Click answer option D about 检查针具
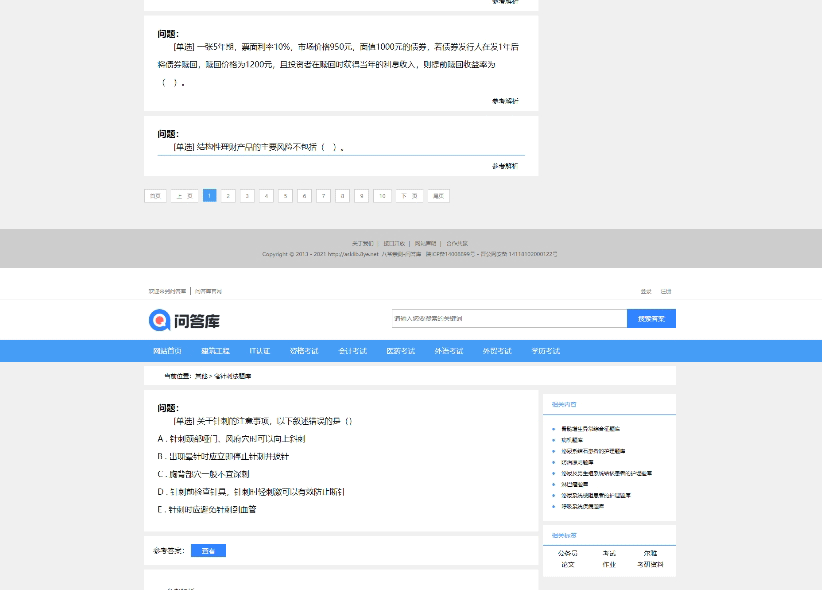The width and height of the screenshot is (822, 590). (x=251, y=492)
